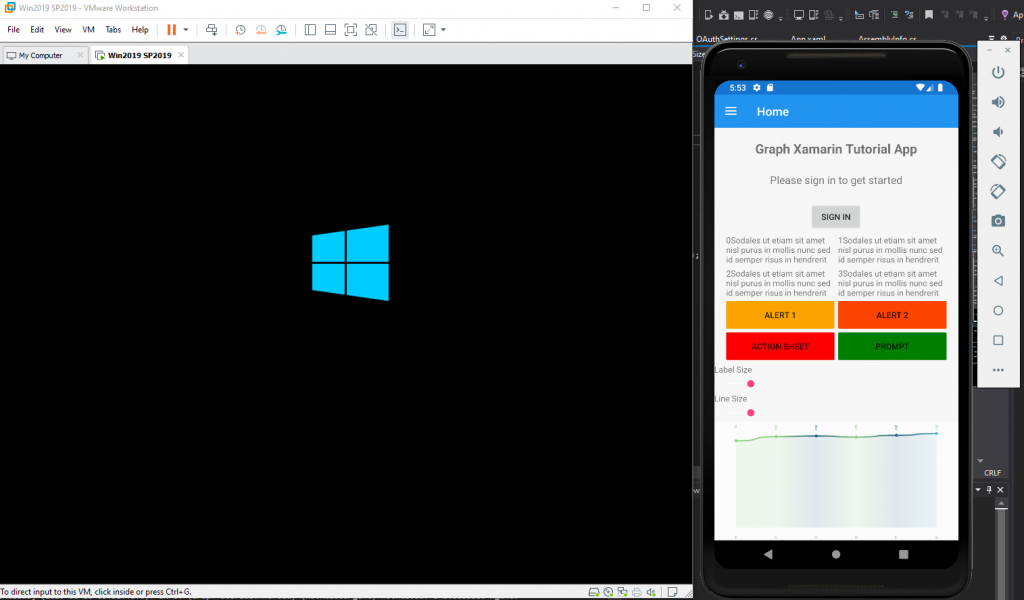Open the Help menu in VMware
1024x600 pixels.
pos(140,29)
